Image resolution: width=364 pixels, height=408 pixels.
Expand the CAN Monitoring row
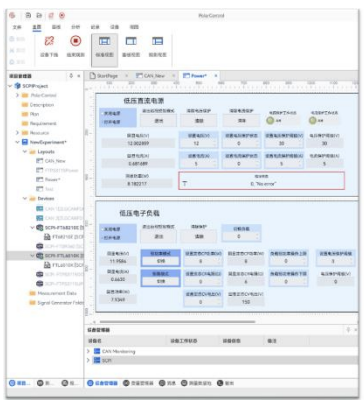[88, 351]
